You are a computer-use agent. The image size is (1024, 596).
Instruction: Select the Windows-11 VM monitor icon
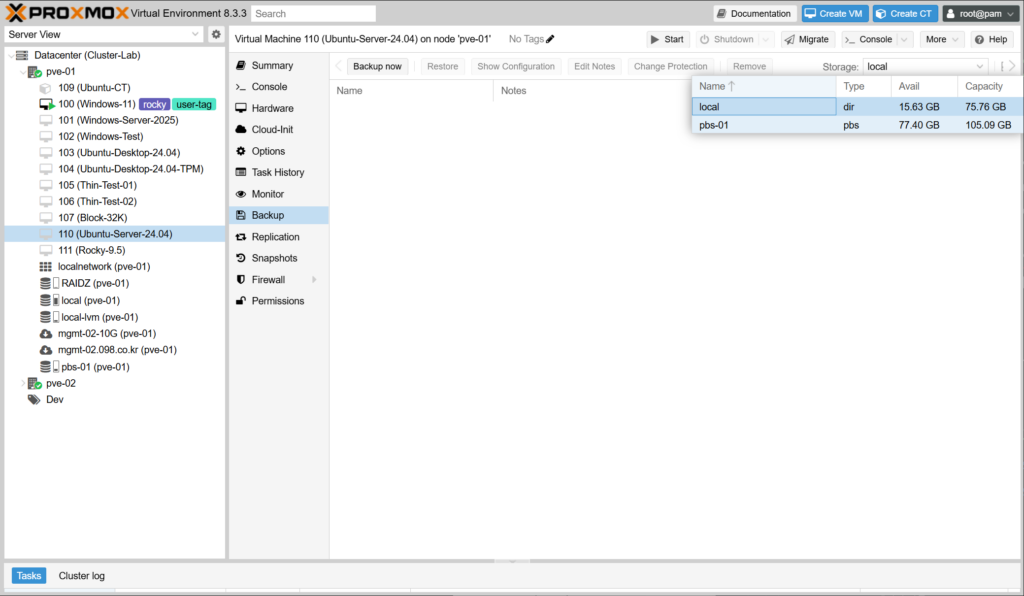[46, 104]
